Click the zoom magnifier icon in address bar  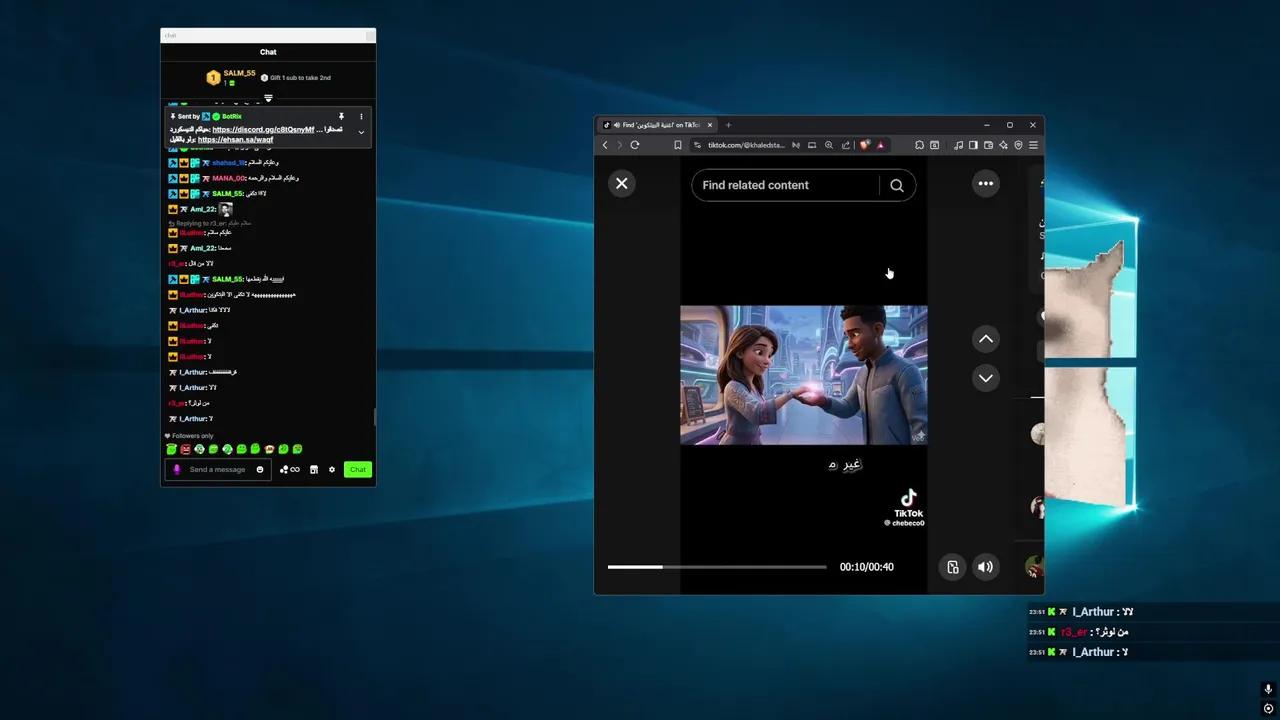click(x=828, y=145)
